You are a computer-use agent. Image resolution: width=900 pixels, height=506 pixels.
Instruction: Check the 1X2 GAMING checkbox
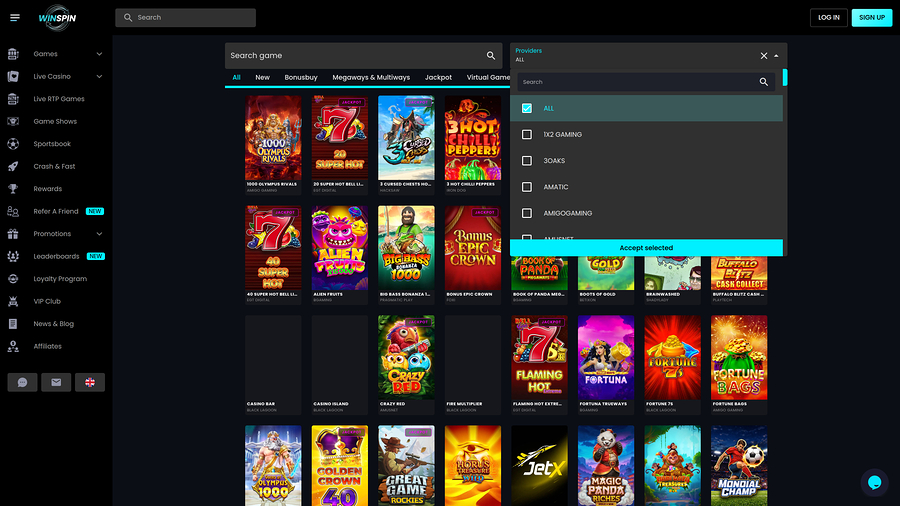(527, 134)
